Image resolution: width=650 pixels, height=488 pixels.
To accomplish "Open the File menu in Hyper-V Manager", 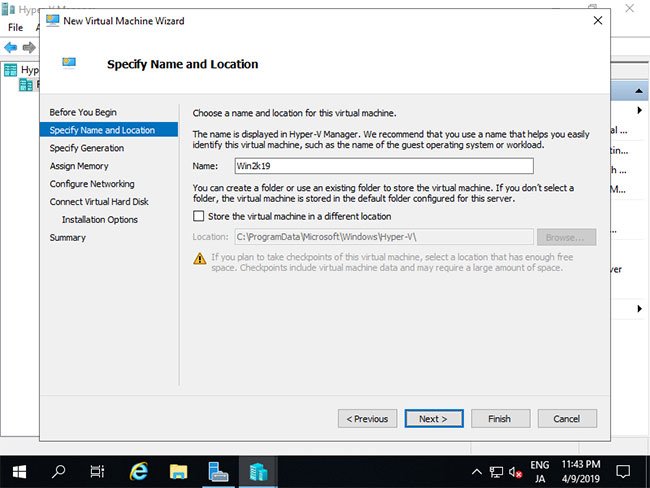I will point(15,27).
